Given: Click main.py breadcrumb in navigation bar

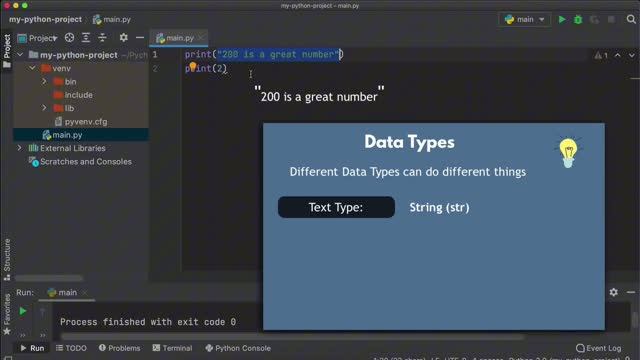Looking at the screenshot, I should 112,19.
